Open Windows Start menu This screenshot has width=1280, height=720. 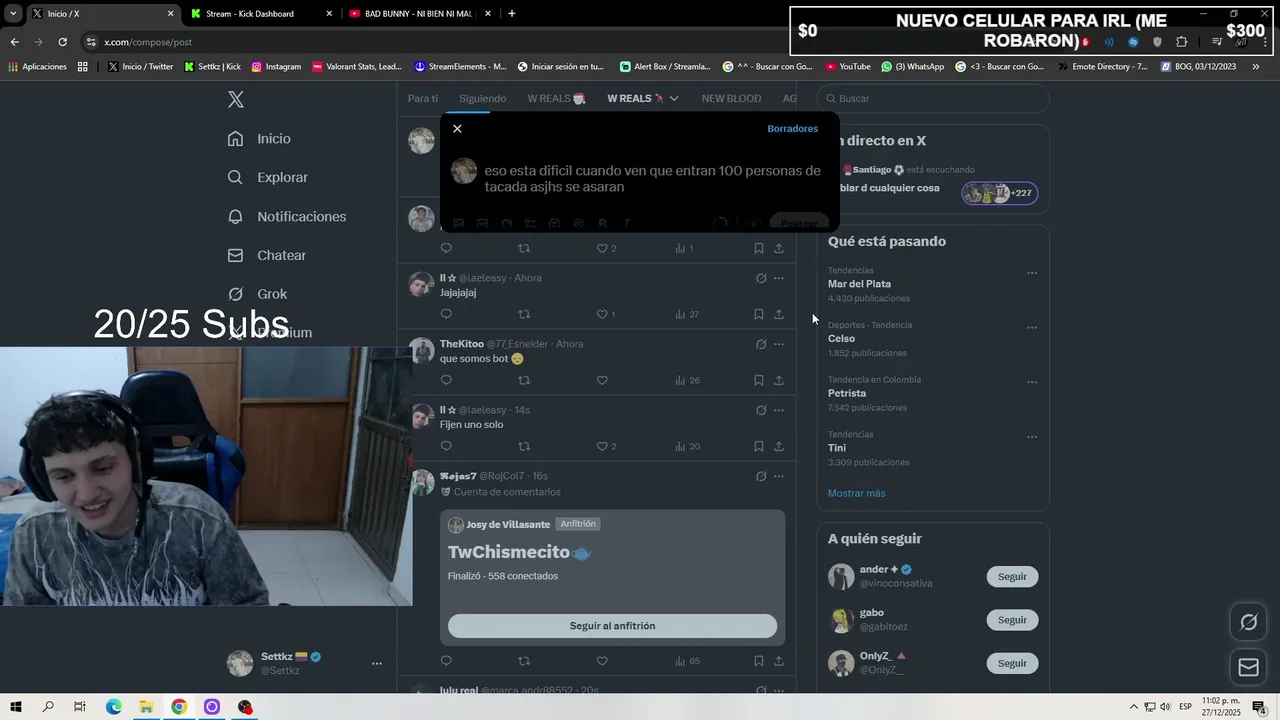click(x=16, y=707)
